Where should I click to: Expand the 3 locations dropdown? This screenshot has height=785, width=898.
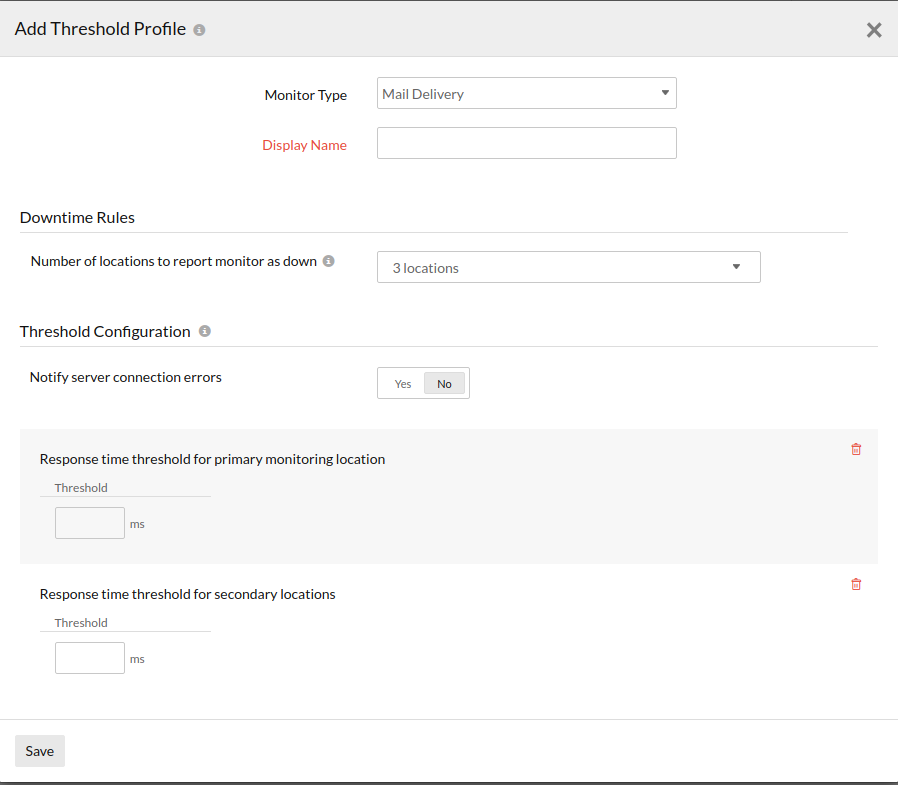[568, 268]
